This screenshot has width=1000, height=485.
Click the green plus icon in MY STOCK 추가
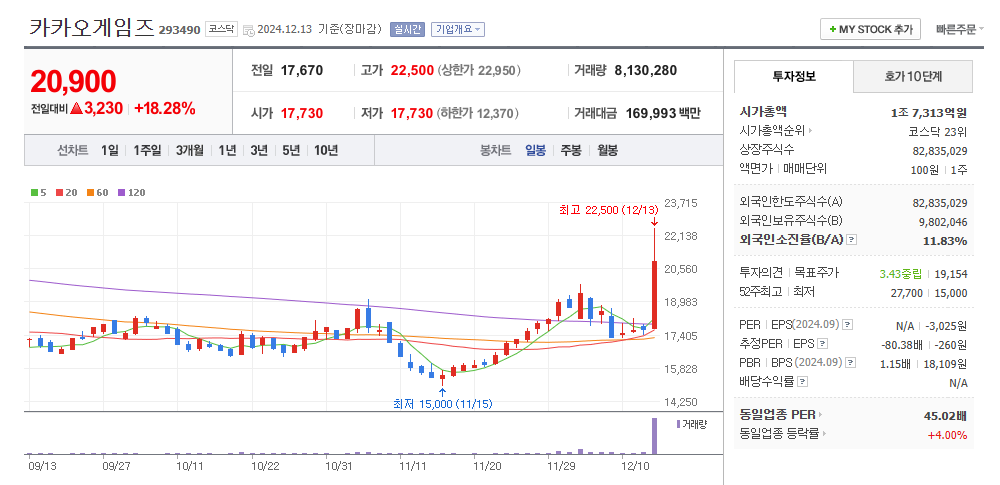coord(832,29)
